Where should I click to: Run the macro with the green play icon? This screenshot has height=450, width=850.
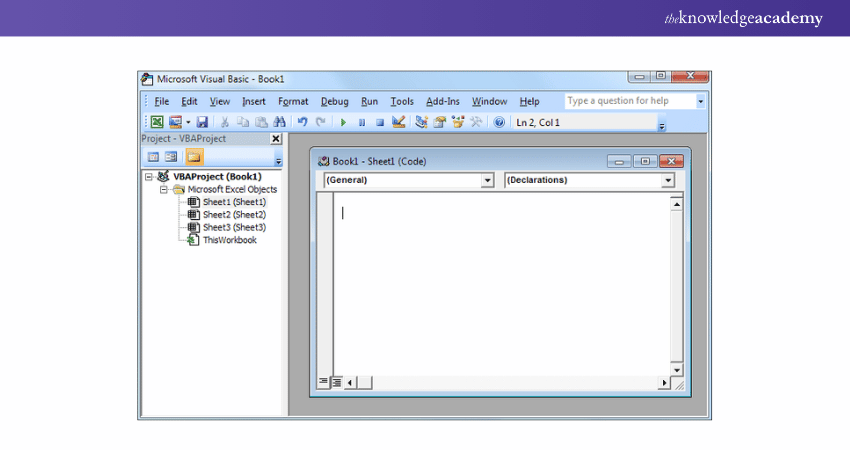click(343, 122)
